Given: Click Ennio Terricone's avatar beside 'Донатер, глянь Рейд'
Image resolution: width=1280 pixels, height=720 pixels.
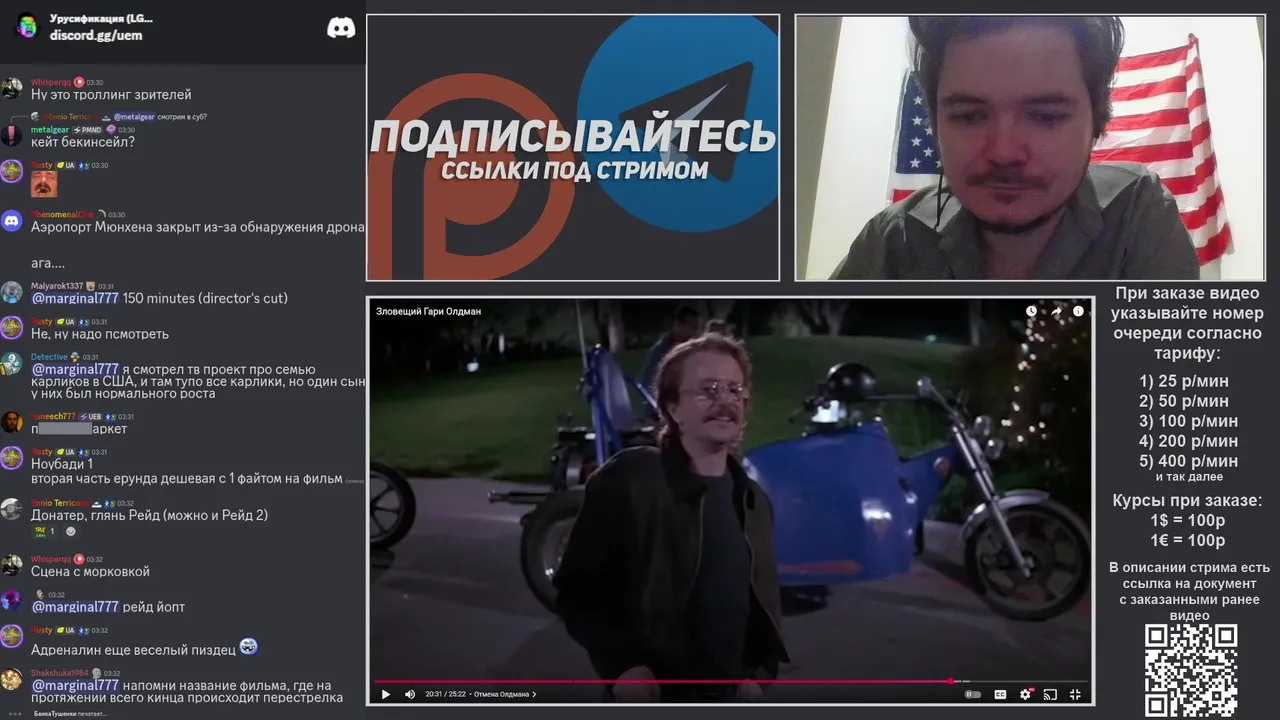Looking at the screenshot, I should tap(11, 509).
